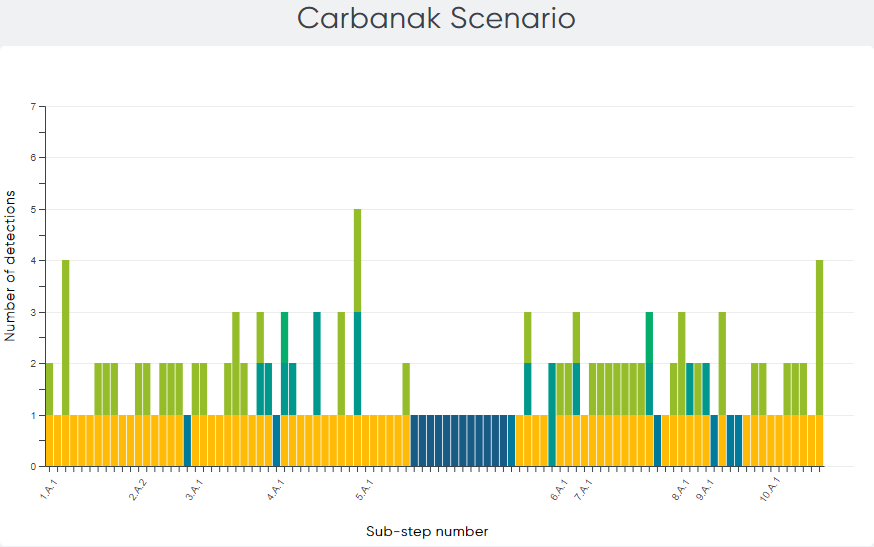Click the 8.A.1 x-axis label
This screenshot has width=874, height=547.
pos(680,489)
